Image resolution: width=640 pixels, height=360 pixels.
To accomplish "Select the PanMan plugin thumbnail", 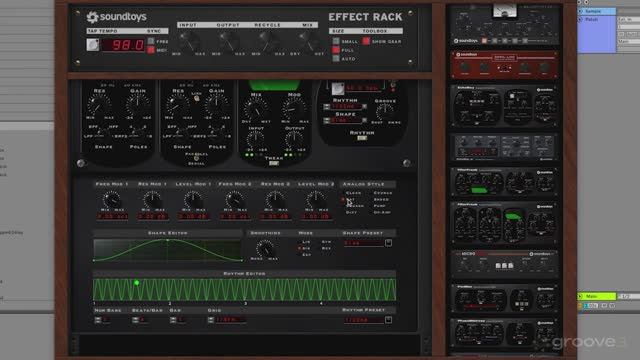I will pos(504,298).
